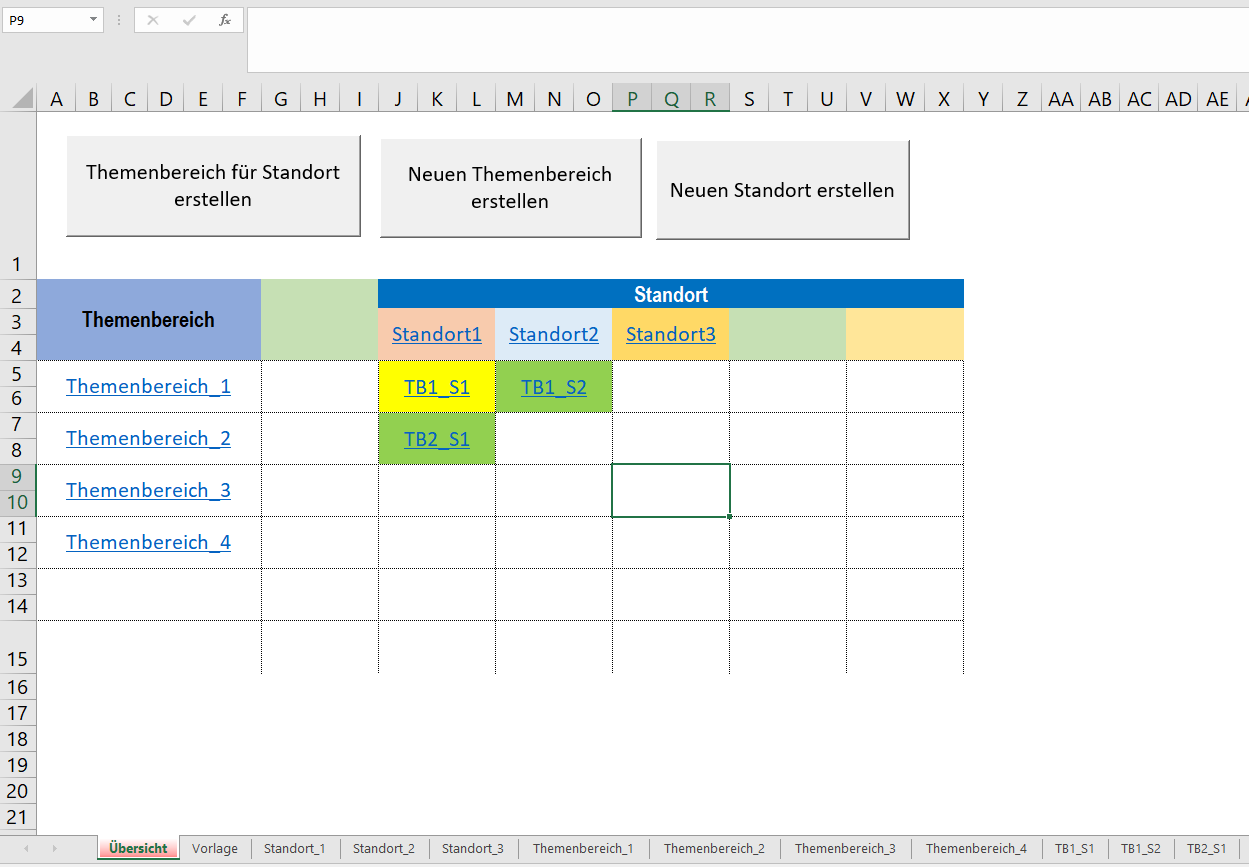Switch to the Themenbereich_1 sheet tab

coord(583,848)
